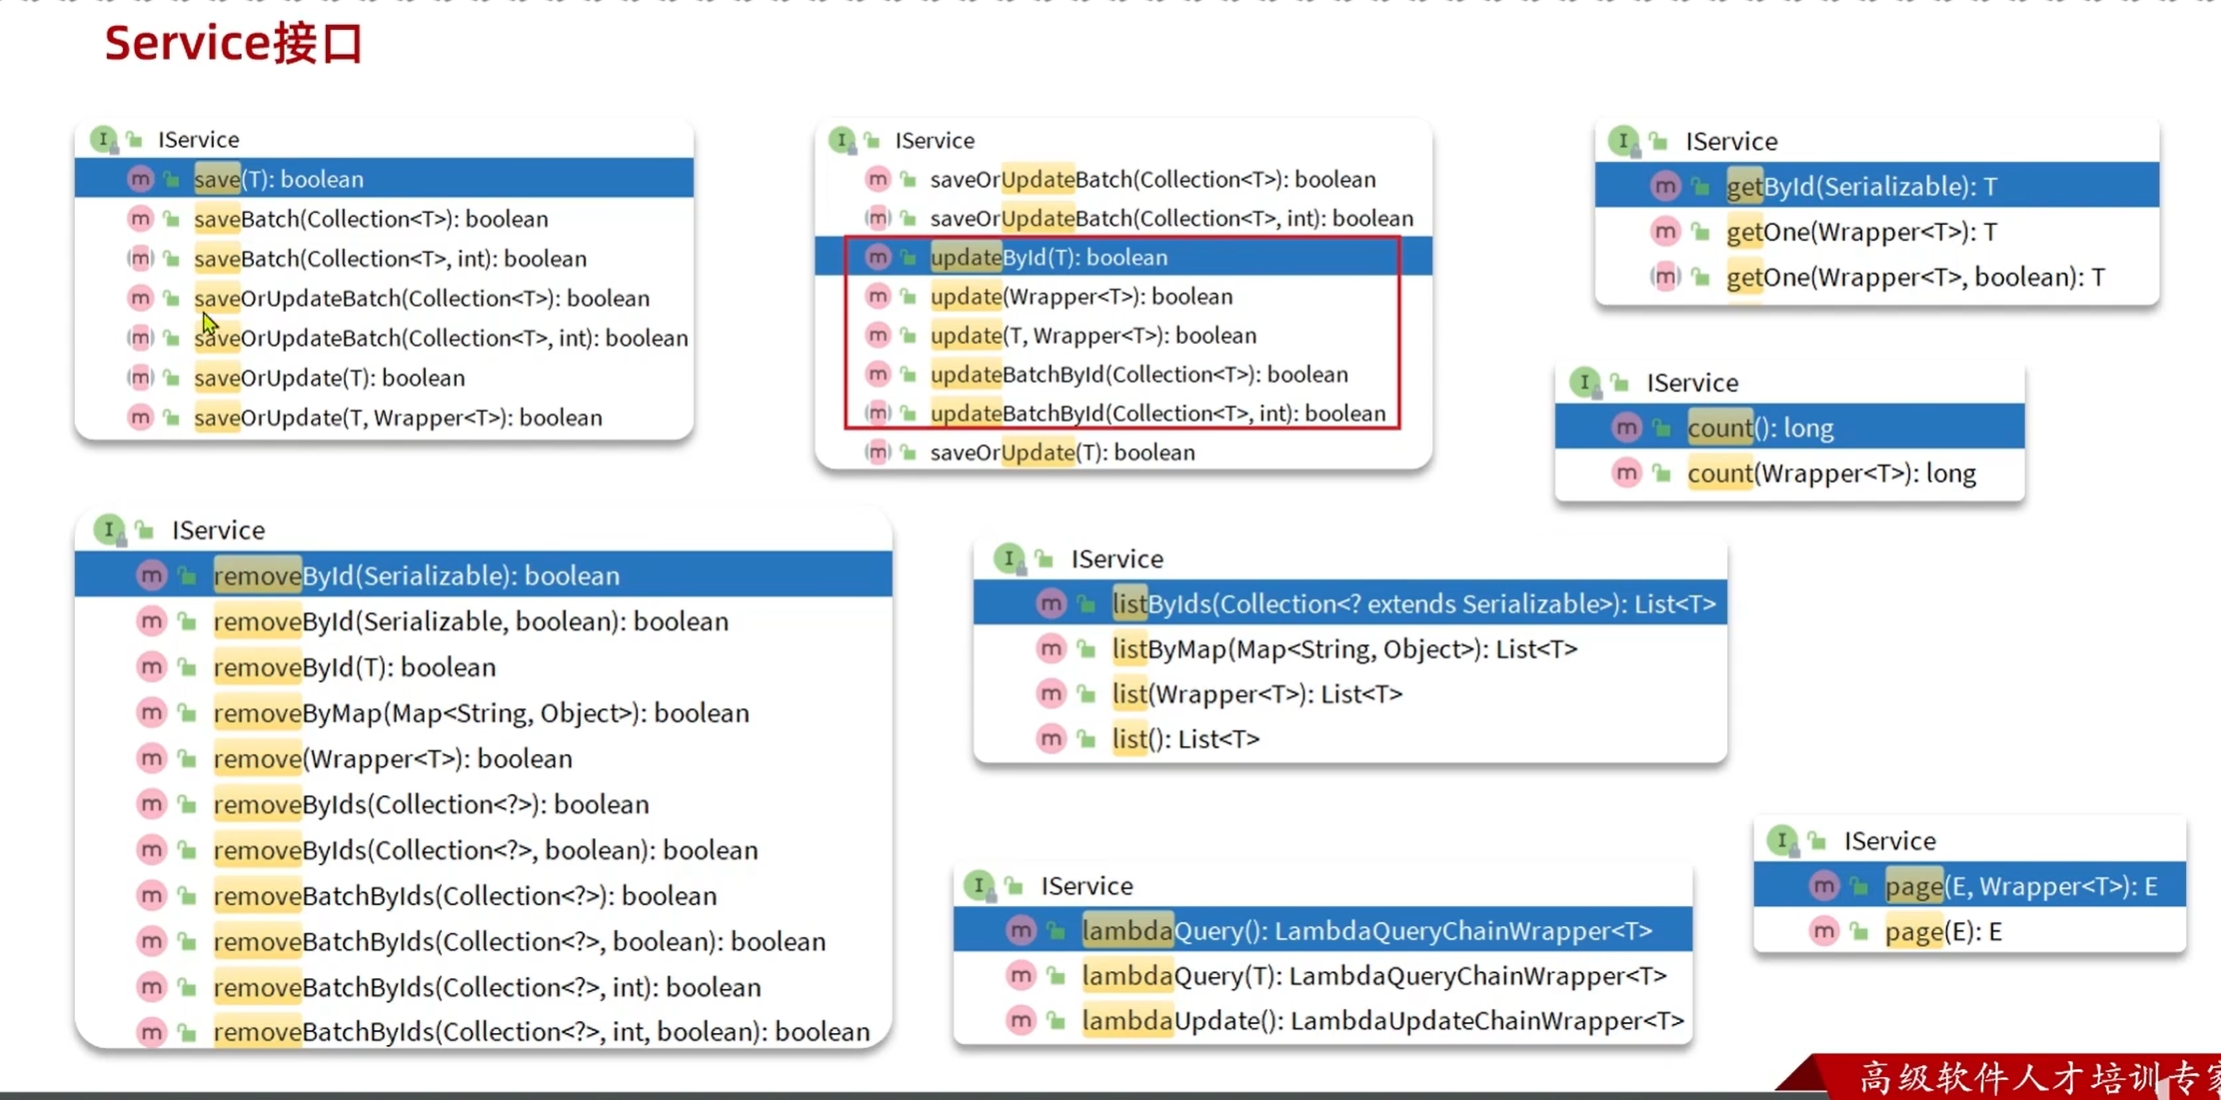The height and width of the screenshot is (1100, 2221).
Task: Click method icon beside lambdaQuery() entry
Action: (1020, 930)
